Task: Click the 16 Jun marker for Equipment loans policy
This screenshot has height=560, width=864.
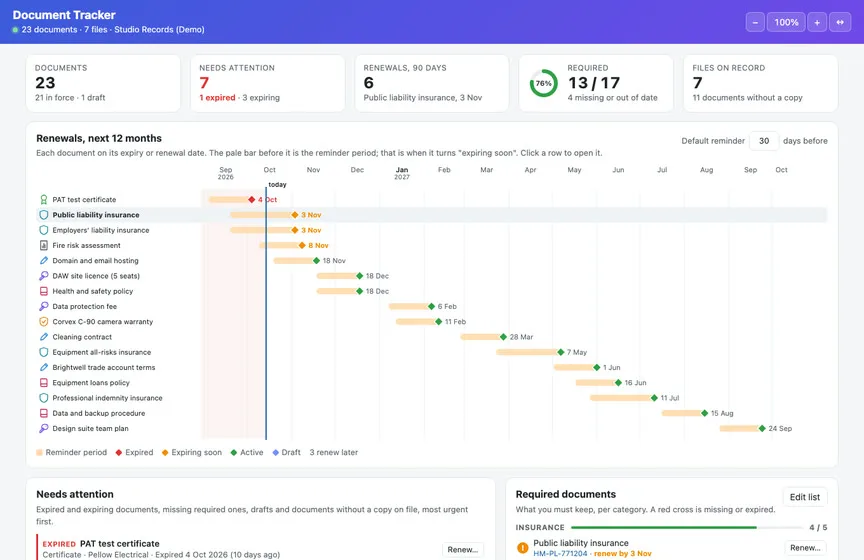Action: [x=618, y=383]
